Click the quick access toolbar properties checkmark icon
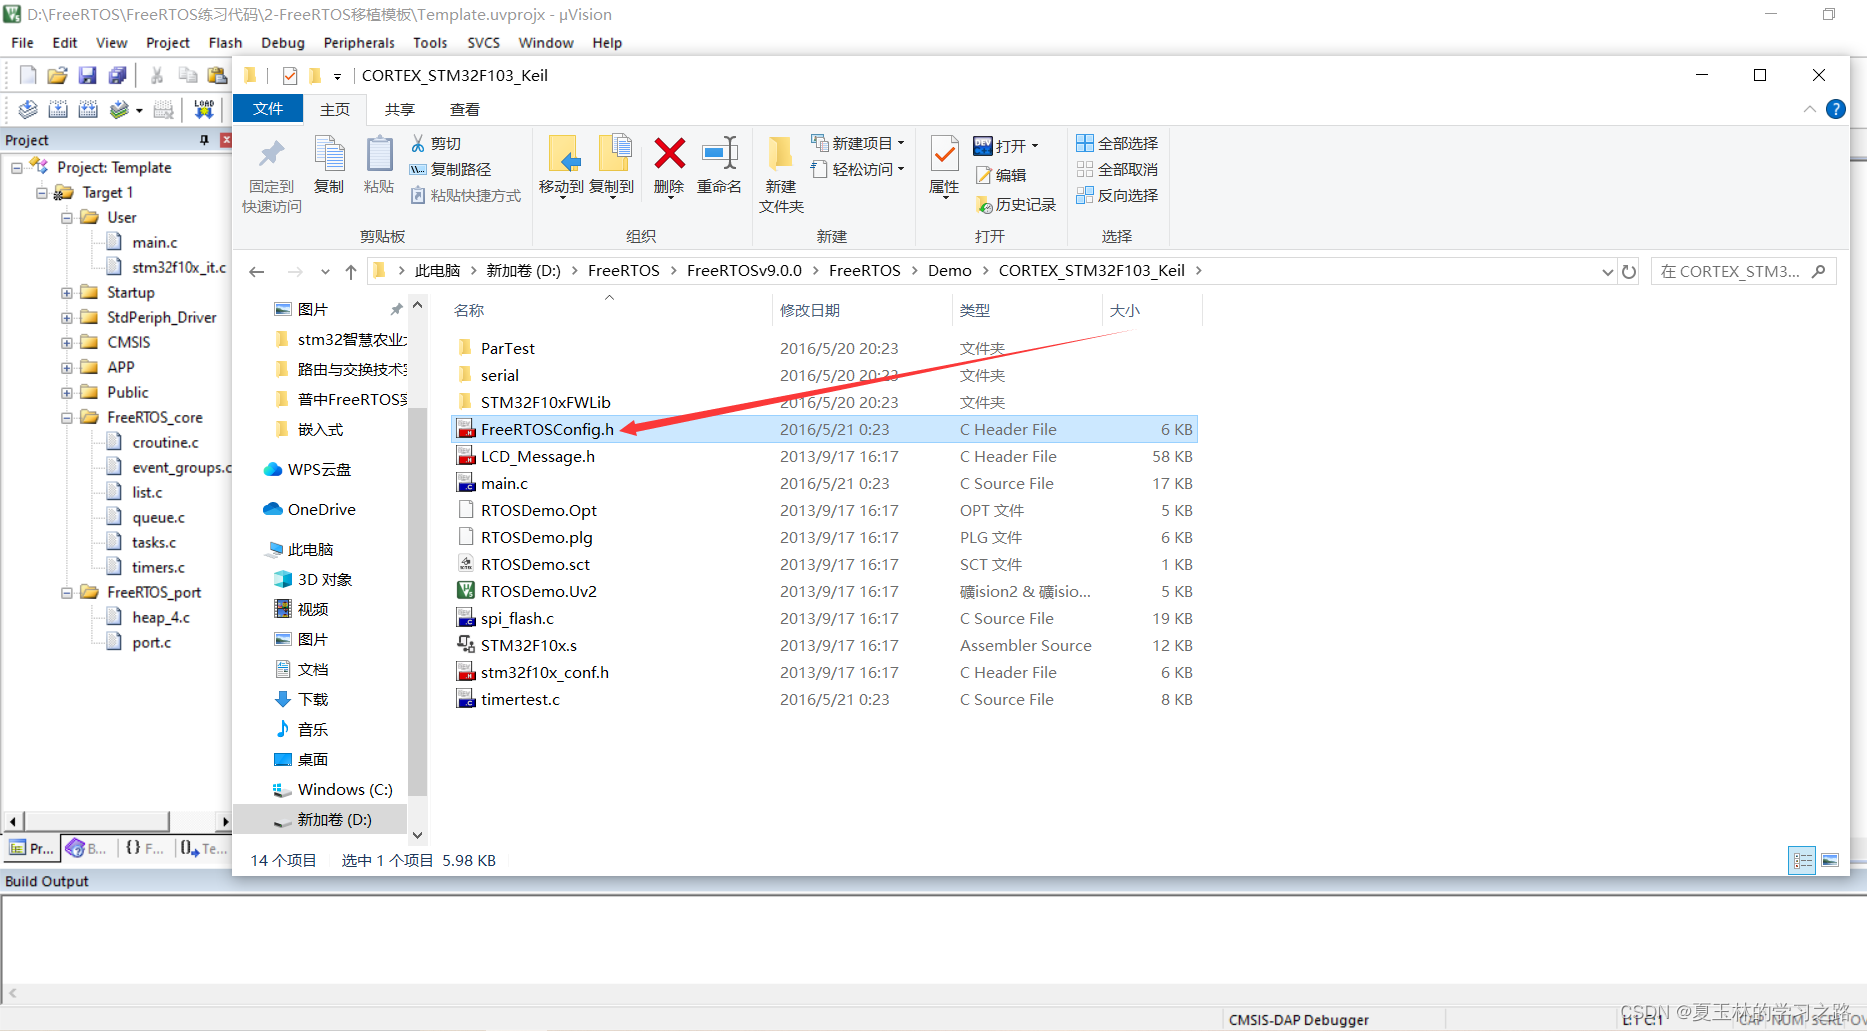 click(290, 75)
